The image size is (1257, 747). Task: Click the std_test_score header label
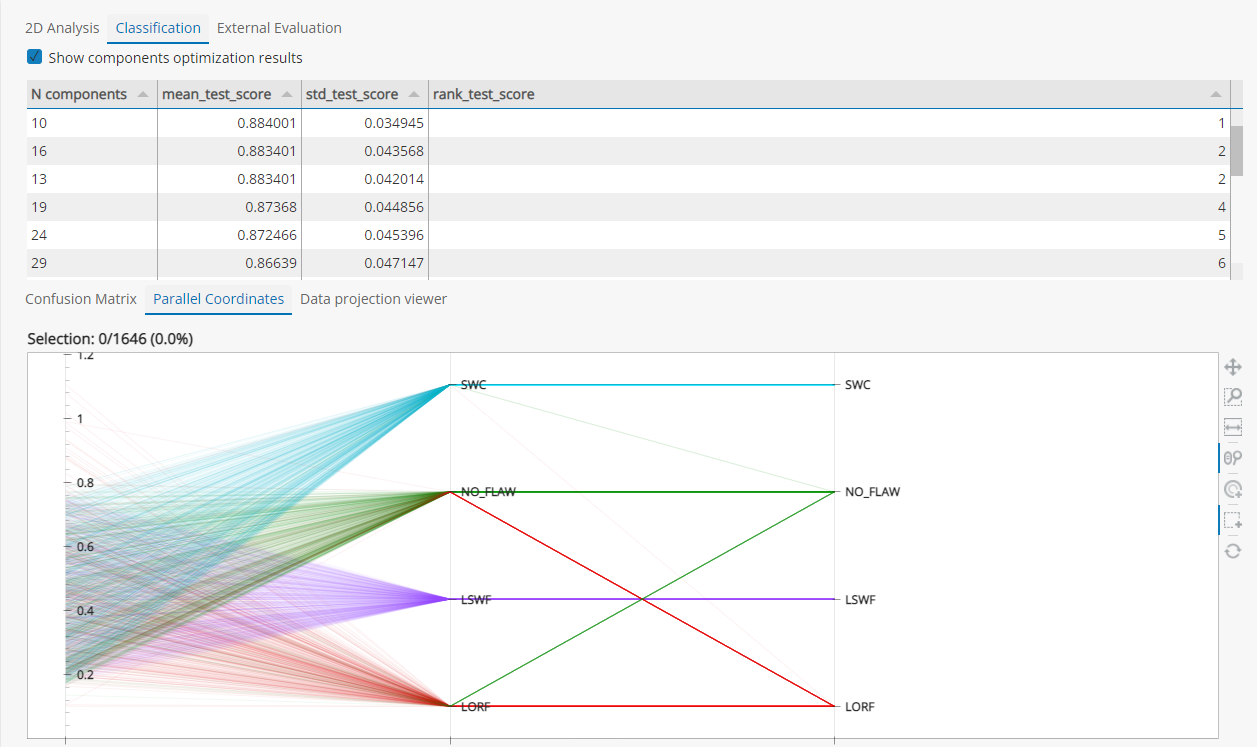pos(352,95)
